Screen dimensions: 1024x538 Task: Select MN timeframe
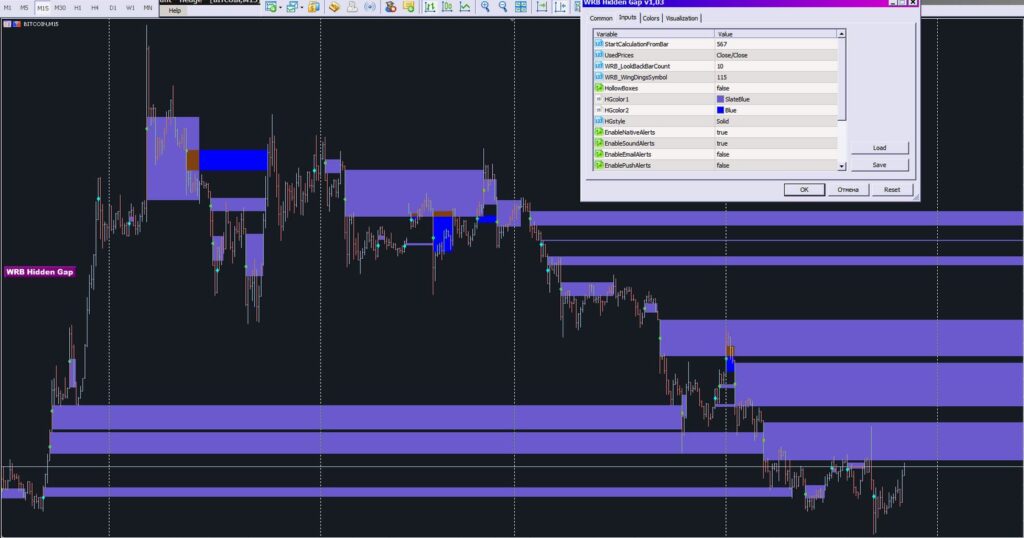pyautogui.click(x=148, y=8)
